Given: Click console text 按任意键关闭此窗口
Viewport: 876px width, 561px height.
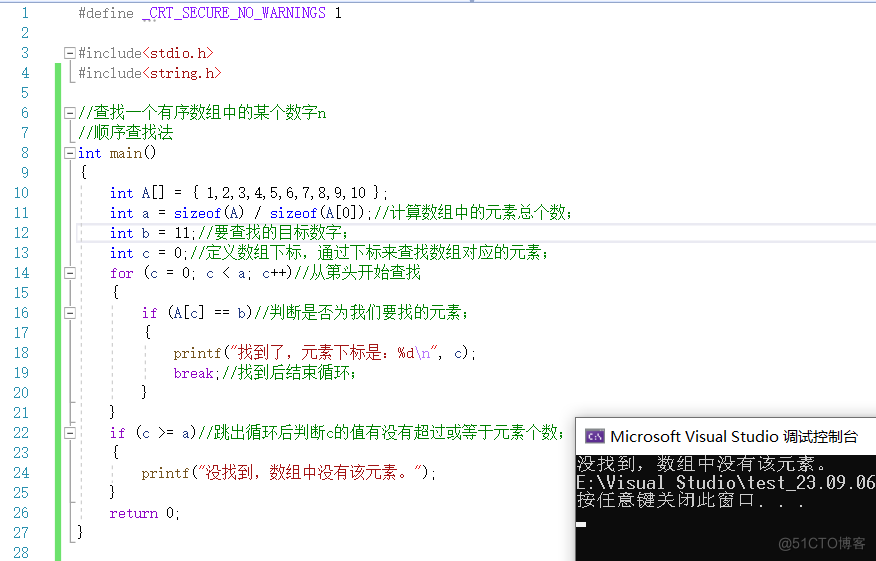Looking at the screenshot, I should pyautogui.click(x=666, y=500).
